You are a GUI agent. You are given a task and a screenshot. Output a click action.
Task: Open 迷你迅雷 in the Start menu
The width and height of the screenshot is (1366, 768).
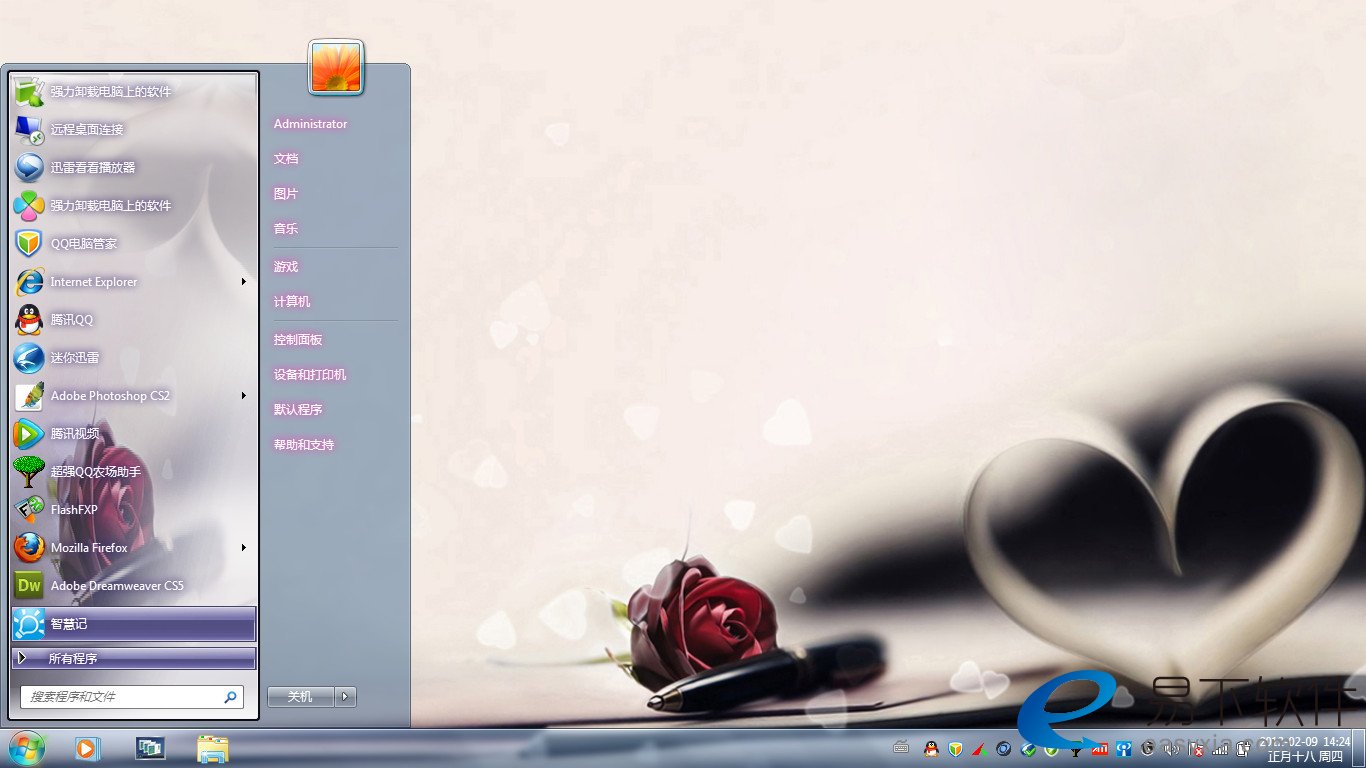click(x=134, y=358)
